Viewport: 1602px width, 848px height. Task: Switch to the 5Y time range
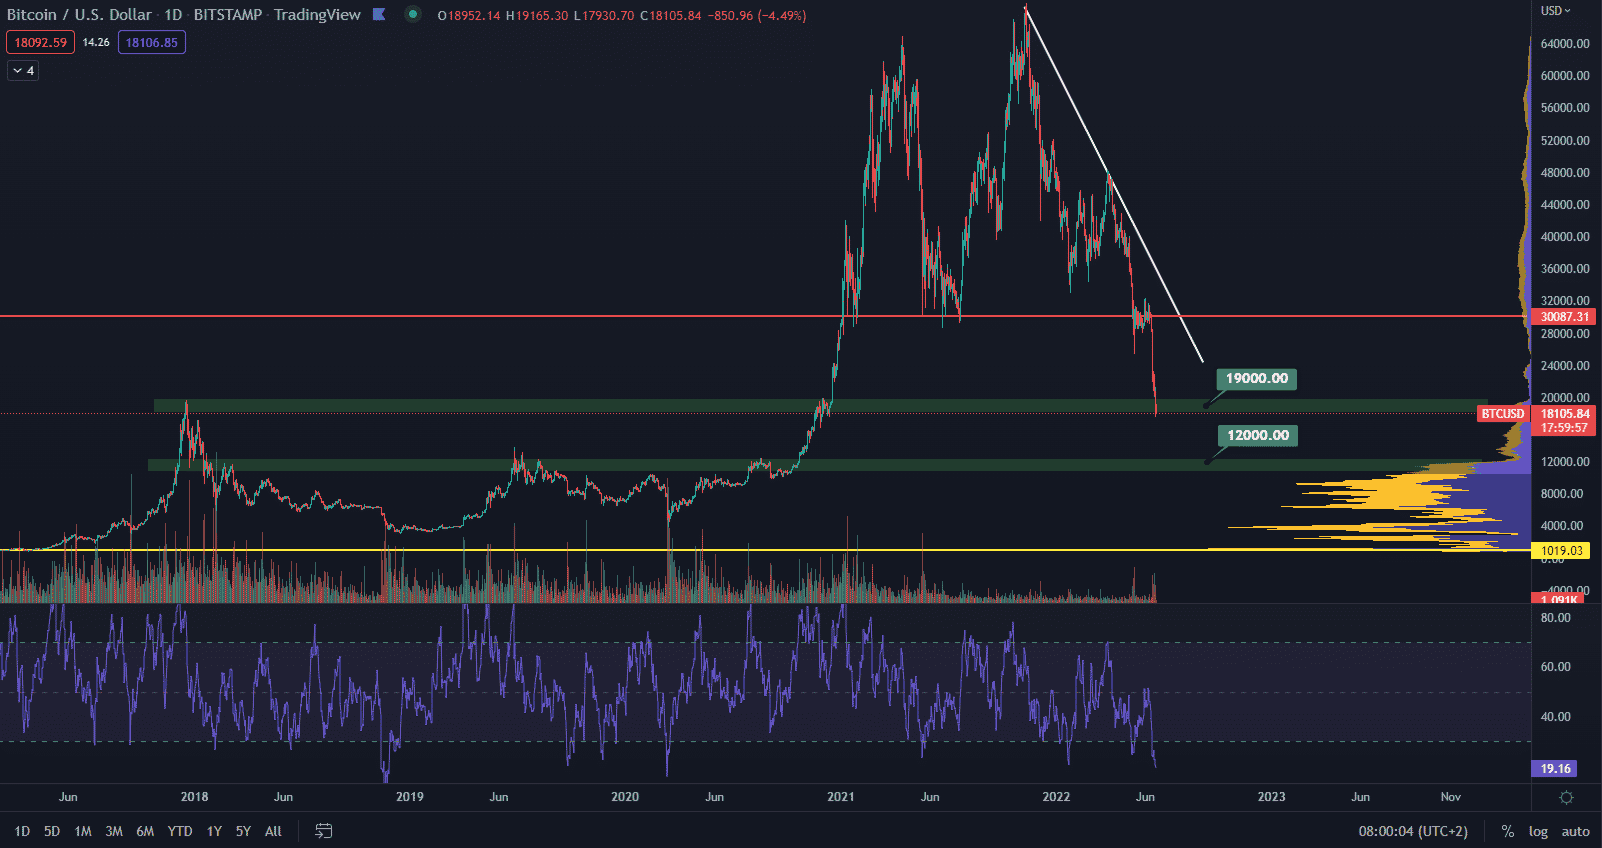[243, 831]
